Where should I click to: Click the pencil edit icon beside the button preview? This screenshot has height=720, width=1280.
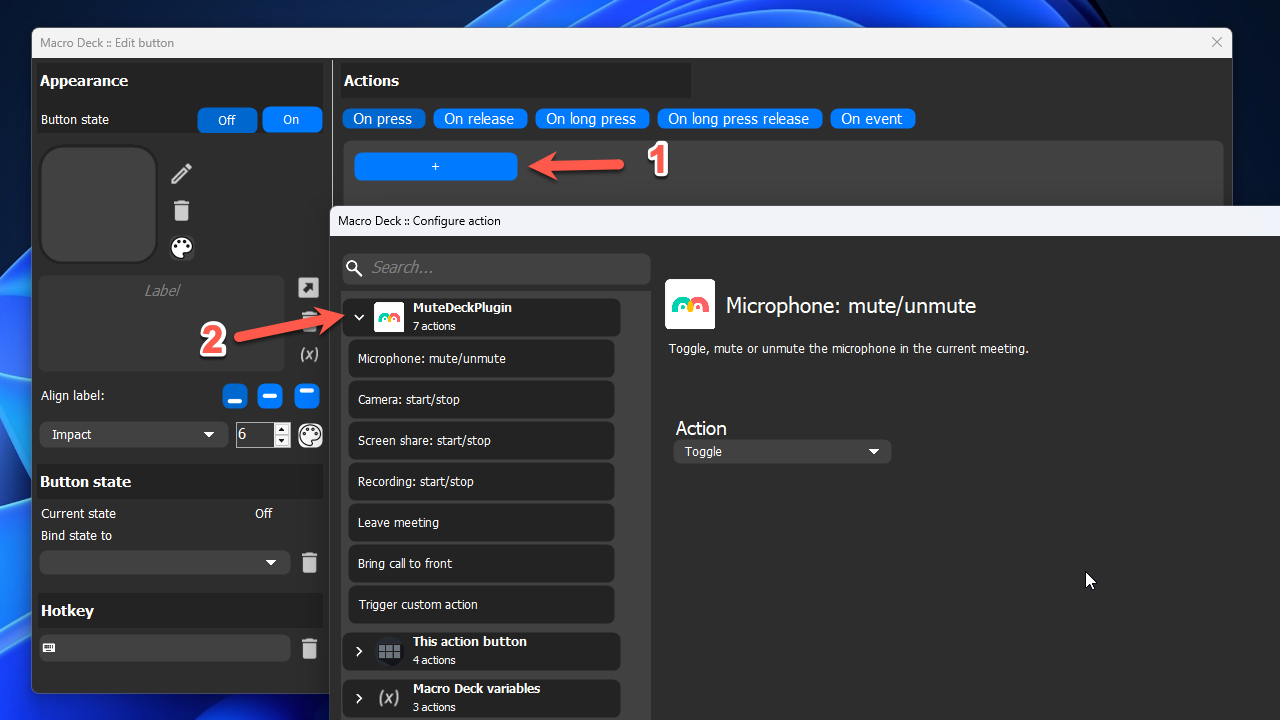click(181, 174)
